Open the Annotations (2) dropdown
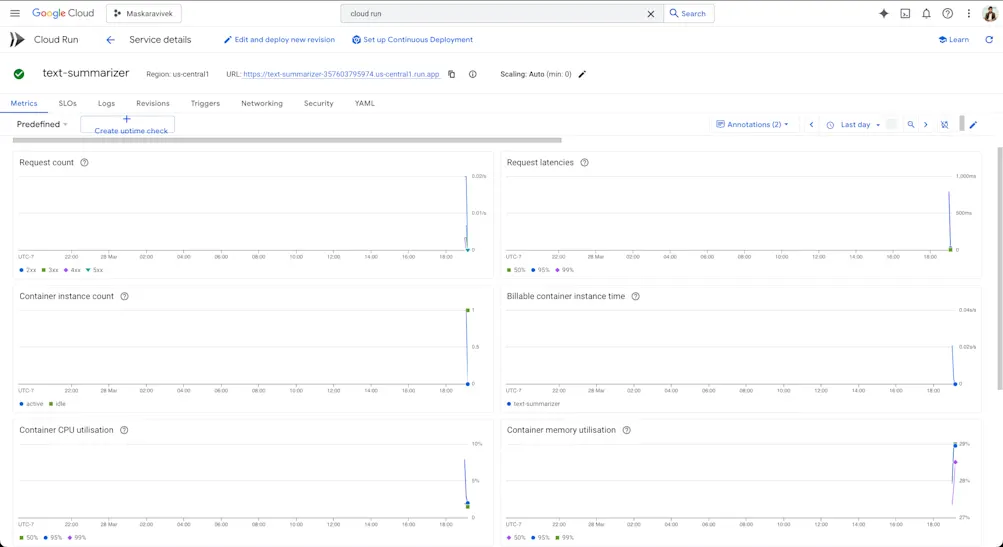The image size is (1003, 547). click(x=752, y=124)
